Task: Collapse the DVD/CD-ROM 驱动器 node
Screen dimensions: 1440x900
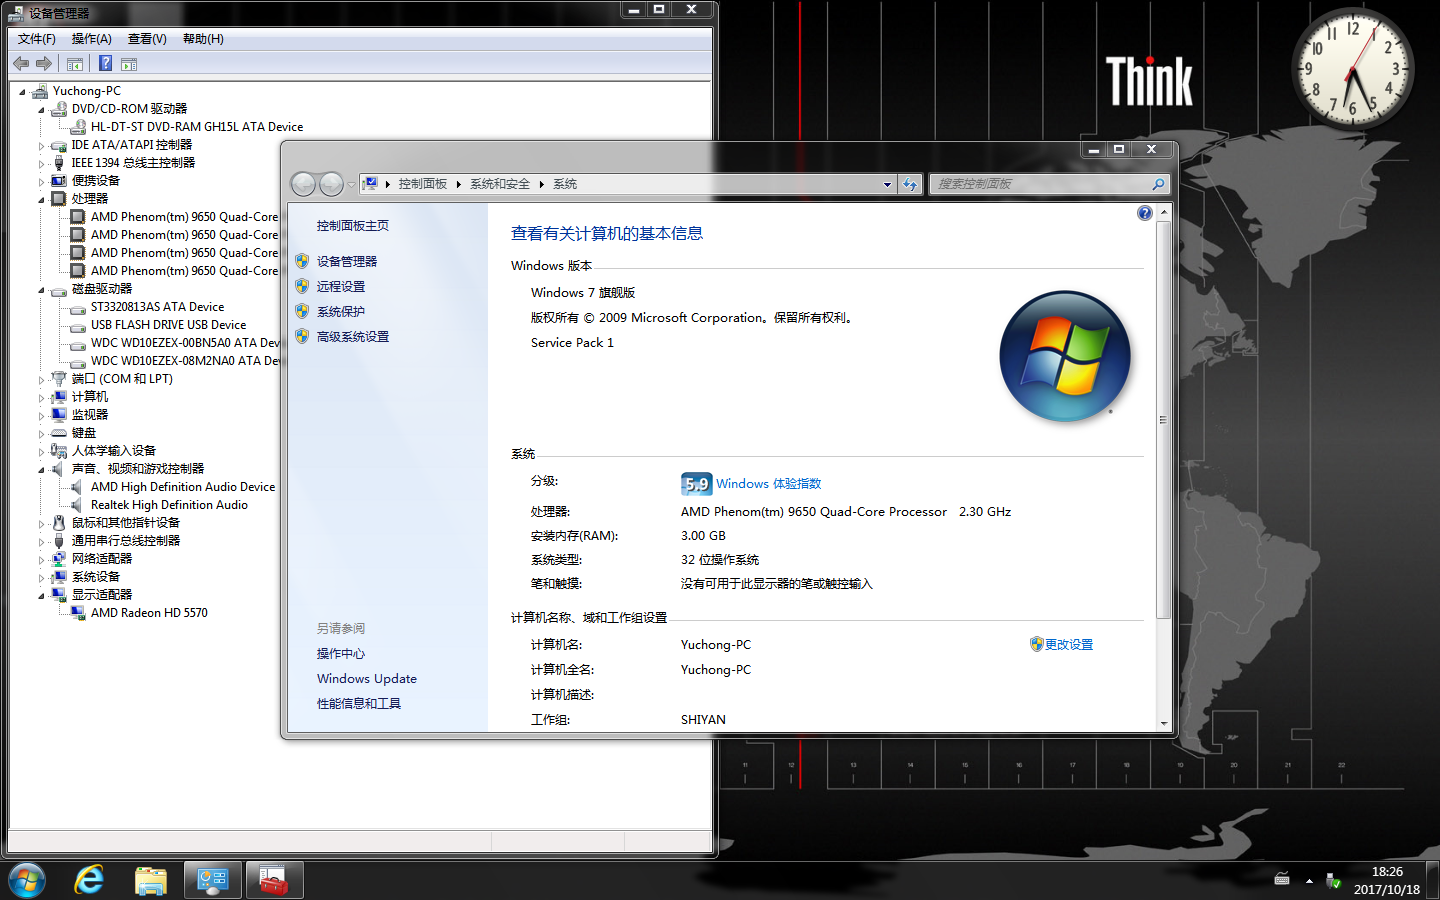Action: (41, 109)
